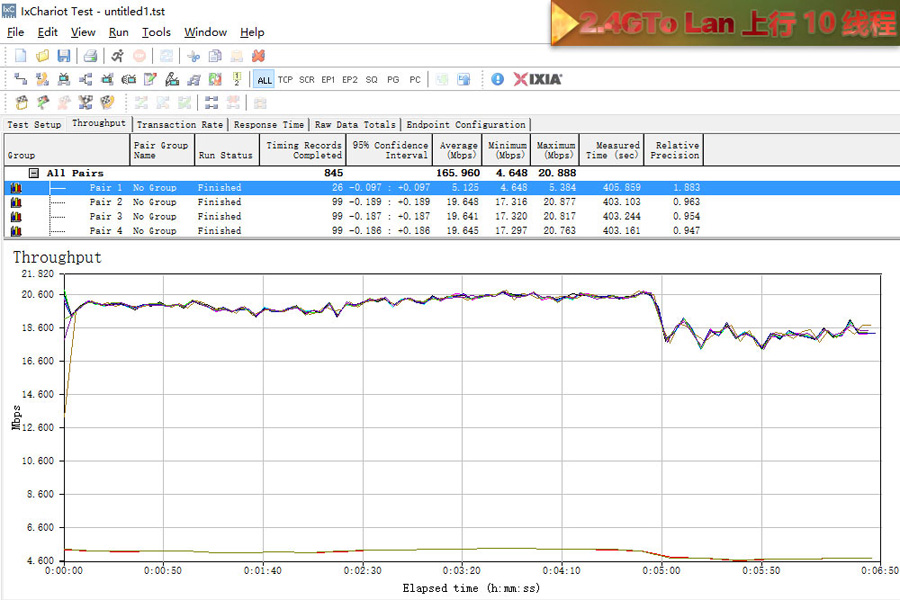Start the test with the running man icon
Image resolution: width=900 pixels, height=600 pixels.
point(117,56)
